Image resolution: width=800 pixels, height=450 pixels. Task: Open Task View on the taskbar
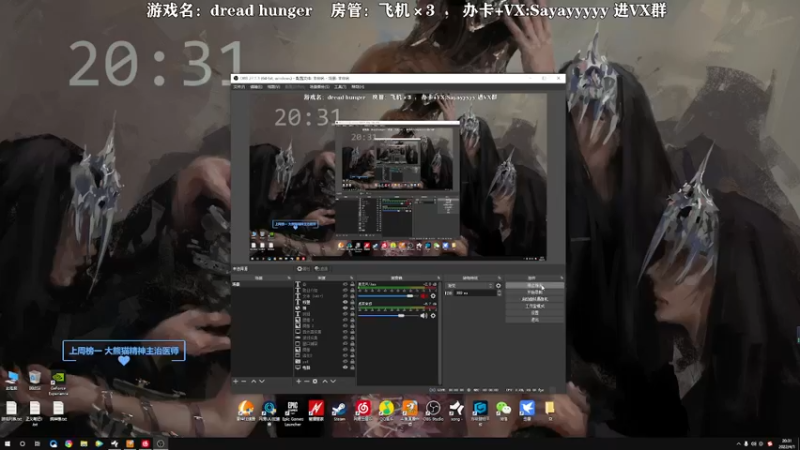37,444
